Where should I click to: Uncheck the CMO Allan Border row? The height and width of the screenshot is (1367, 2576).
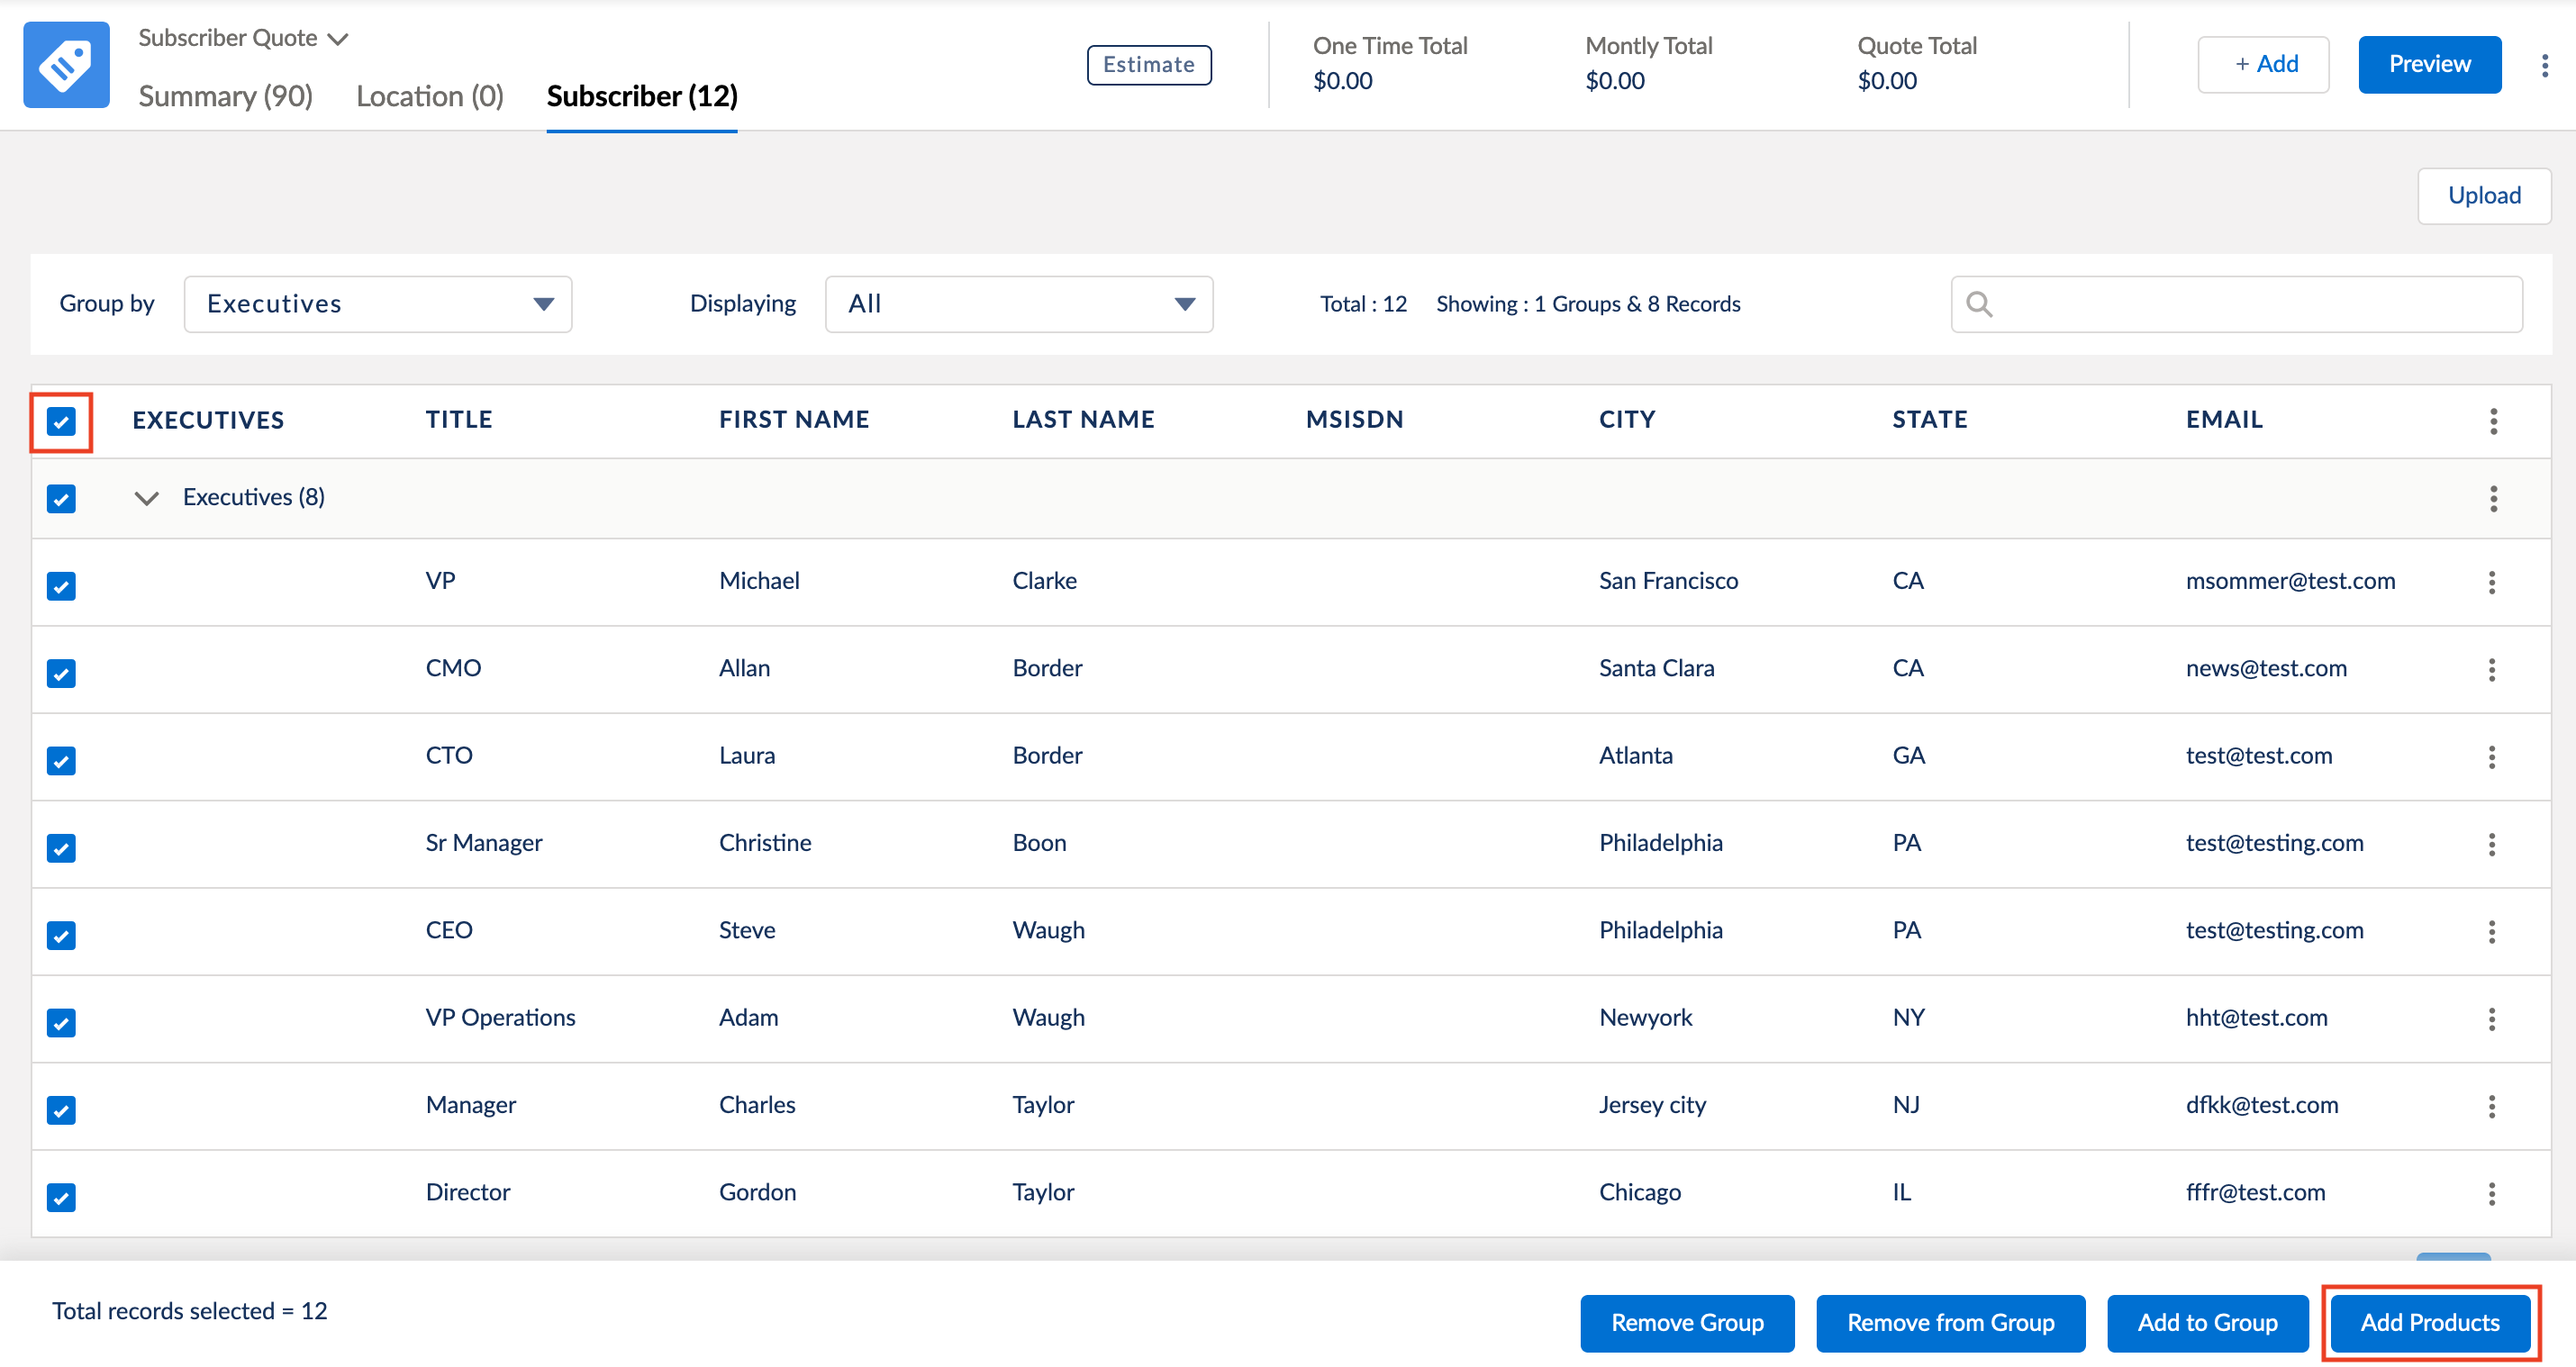(61, 673)
